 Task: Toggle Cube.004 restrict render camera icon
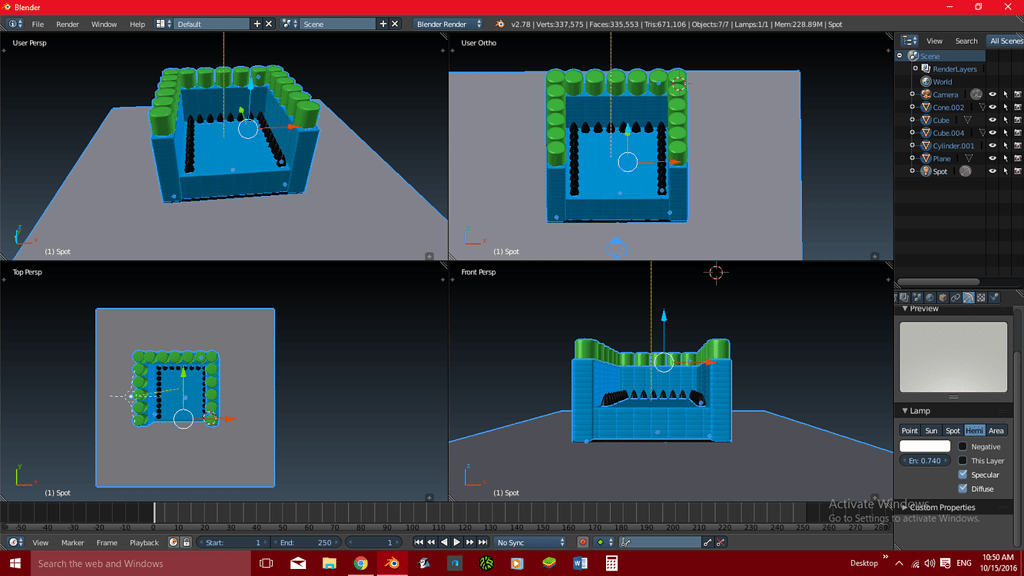1017,133
